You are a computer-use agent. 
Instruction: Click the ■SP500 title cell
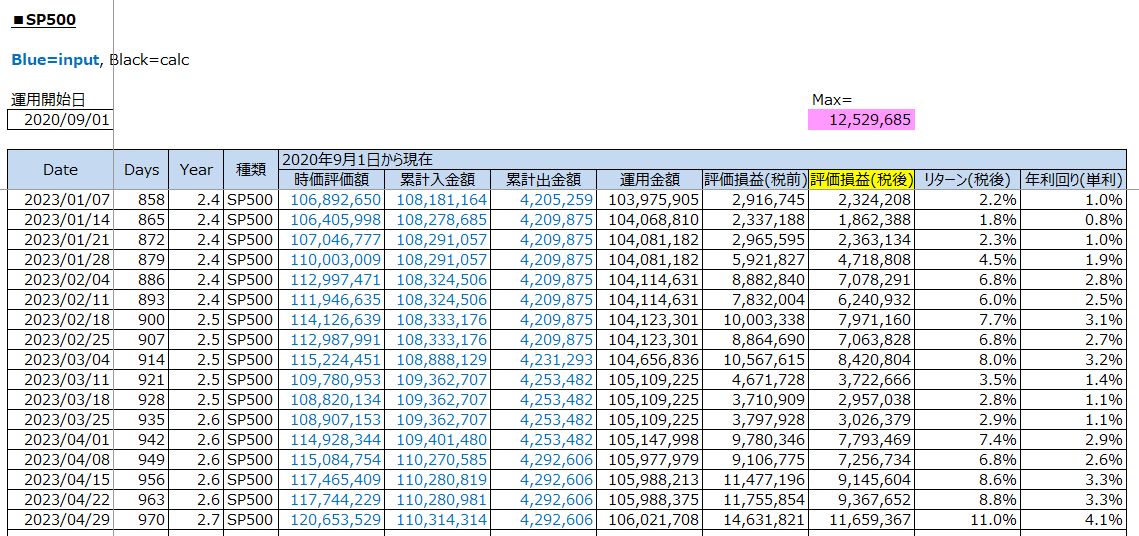coord(44,20)
